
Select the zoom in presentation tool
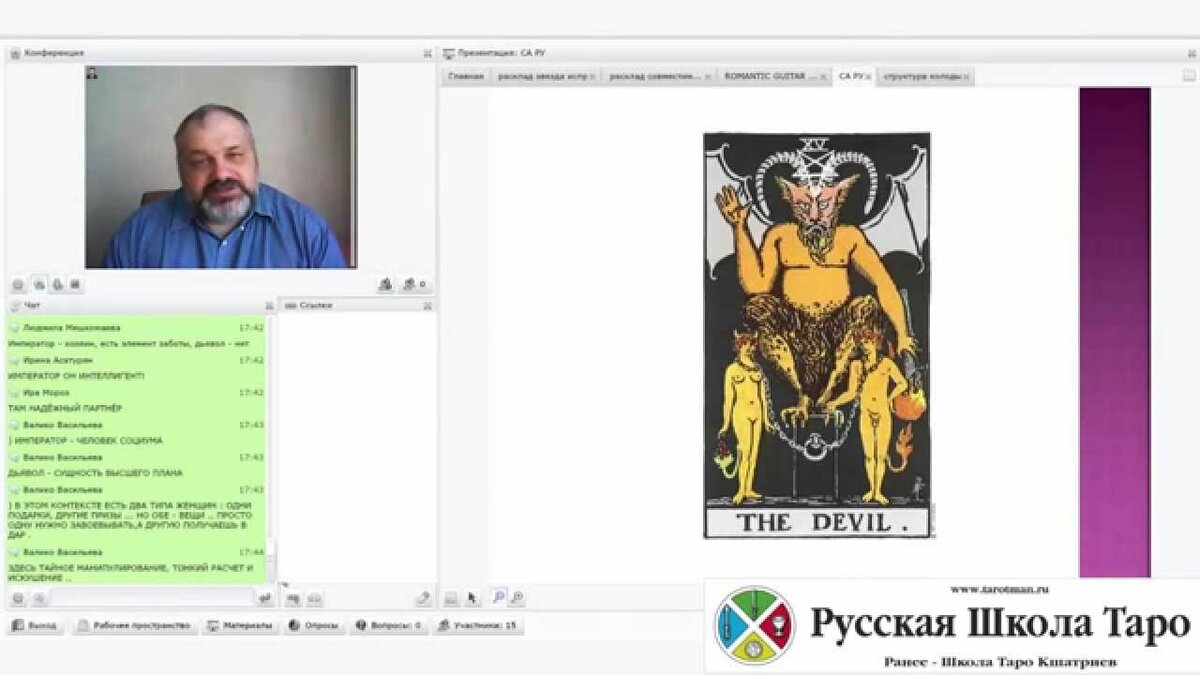[x=498, y=597]
